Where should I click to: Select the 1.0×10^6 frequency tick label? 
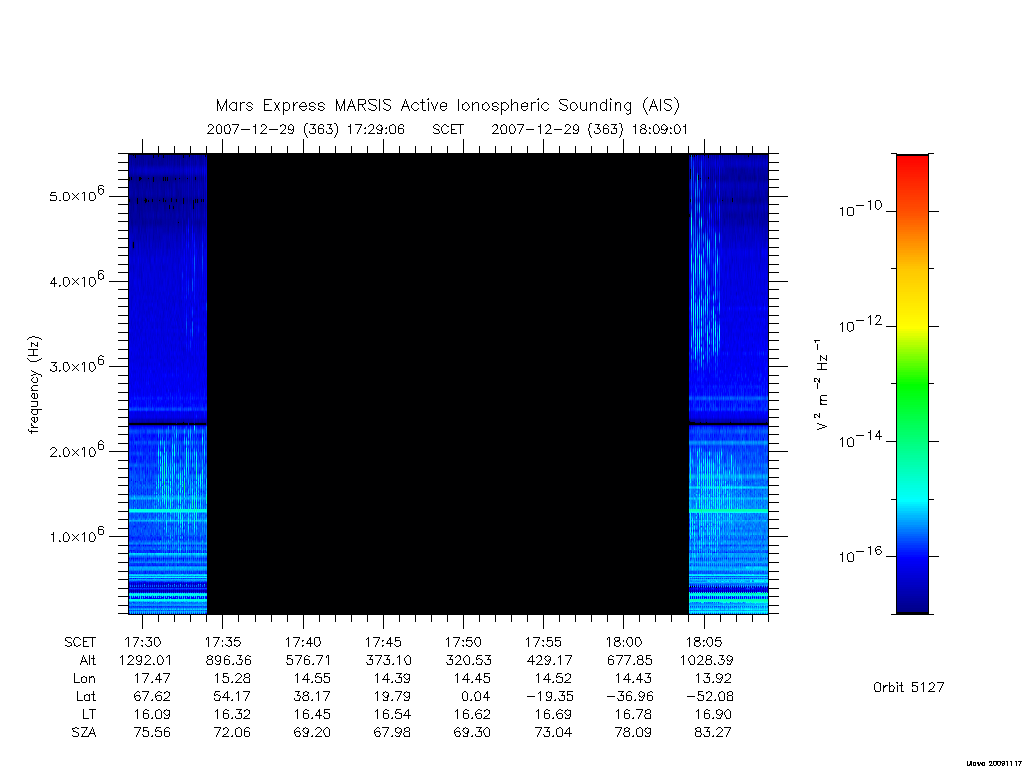76,536
